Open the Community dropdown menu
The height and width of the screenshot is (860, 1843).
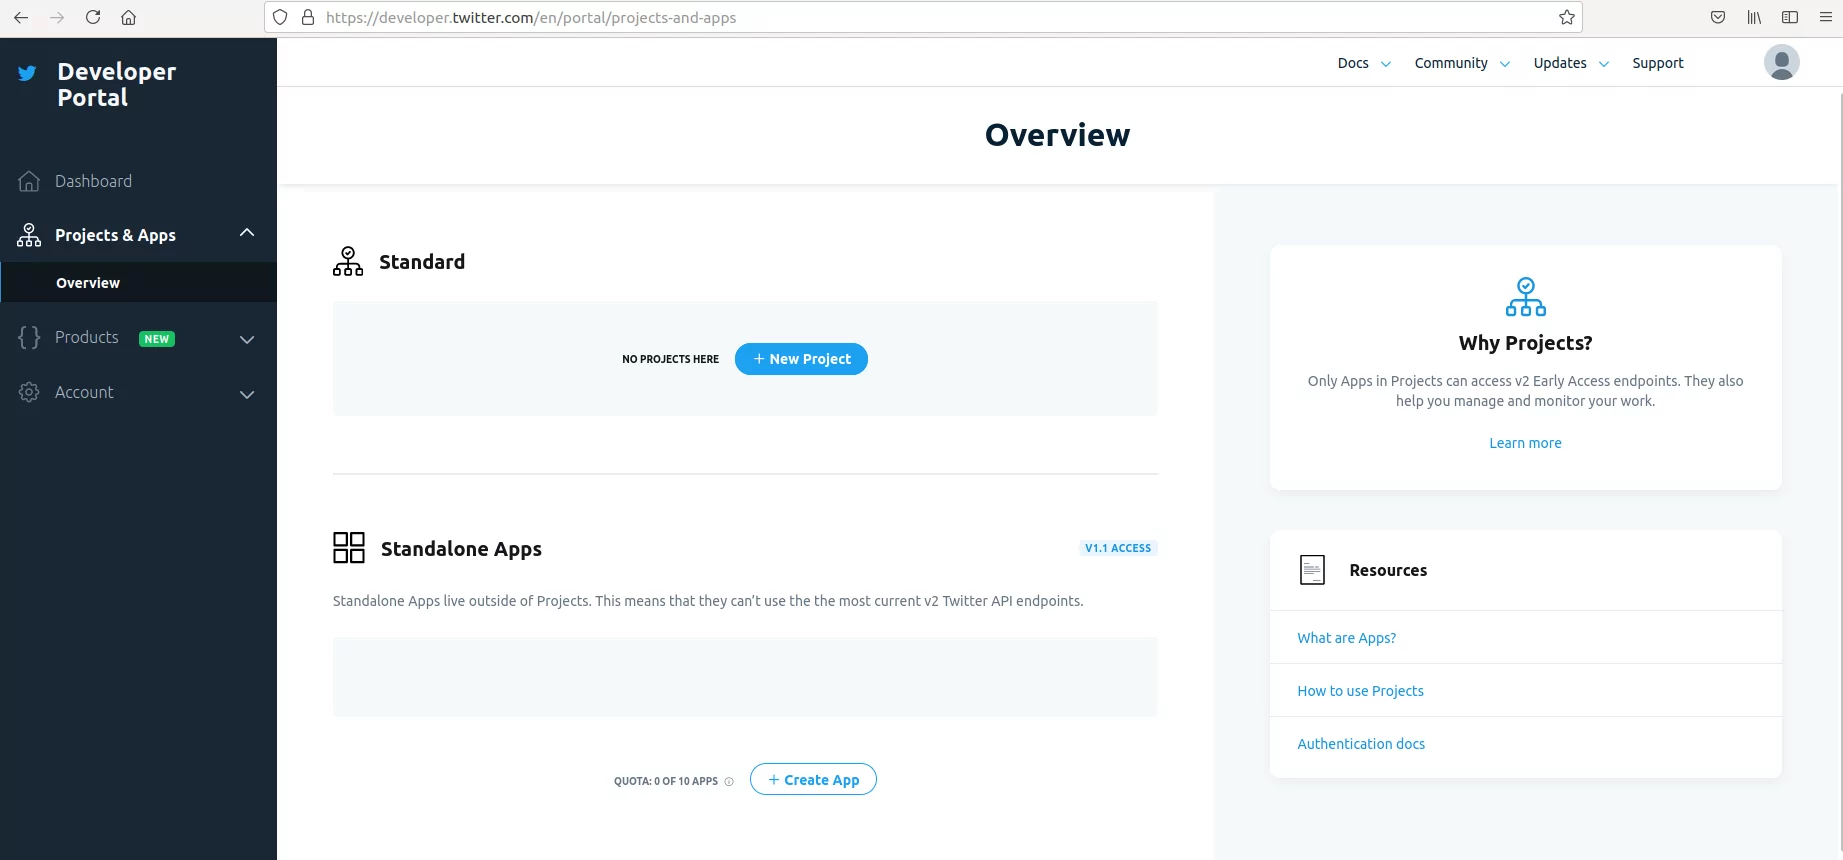(1461, 63)
